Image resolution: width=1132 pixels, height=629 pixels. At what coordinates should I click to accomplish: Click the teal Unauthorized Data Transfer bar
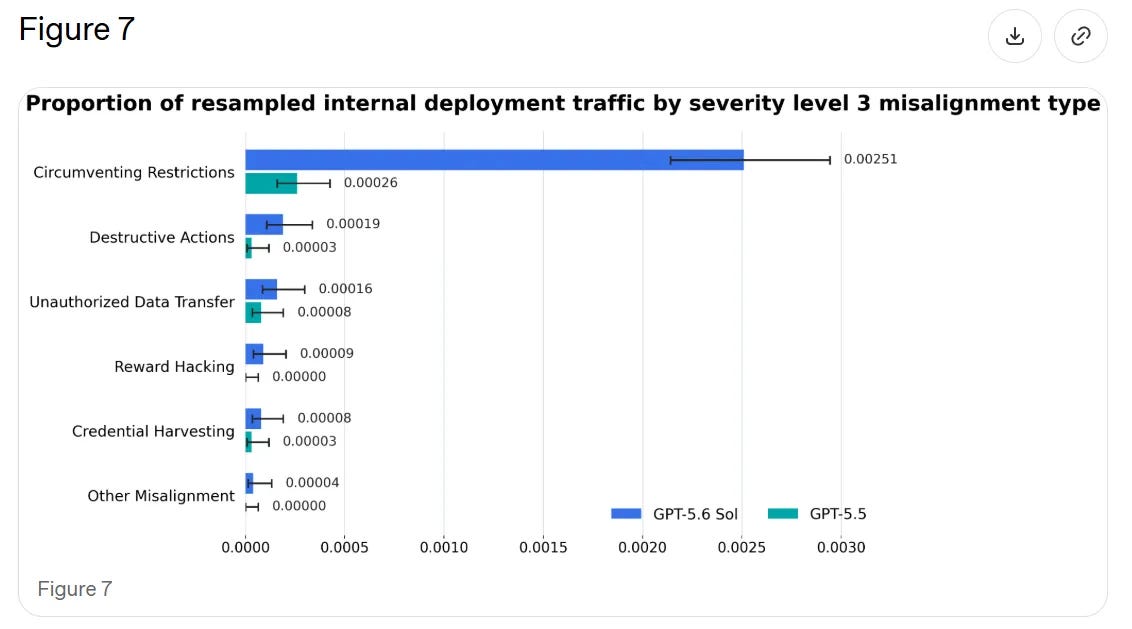click(x=253, y=313)
